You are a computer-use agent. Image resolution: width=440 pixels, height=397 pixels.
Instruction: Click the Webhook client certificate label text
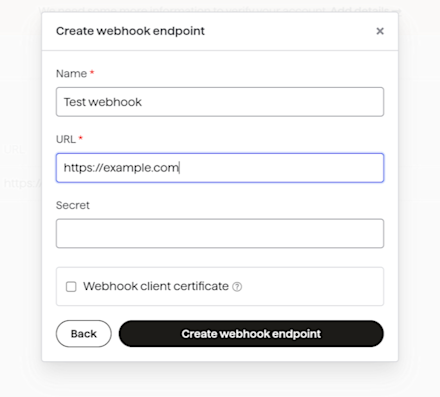156,286
